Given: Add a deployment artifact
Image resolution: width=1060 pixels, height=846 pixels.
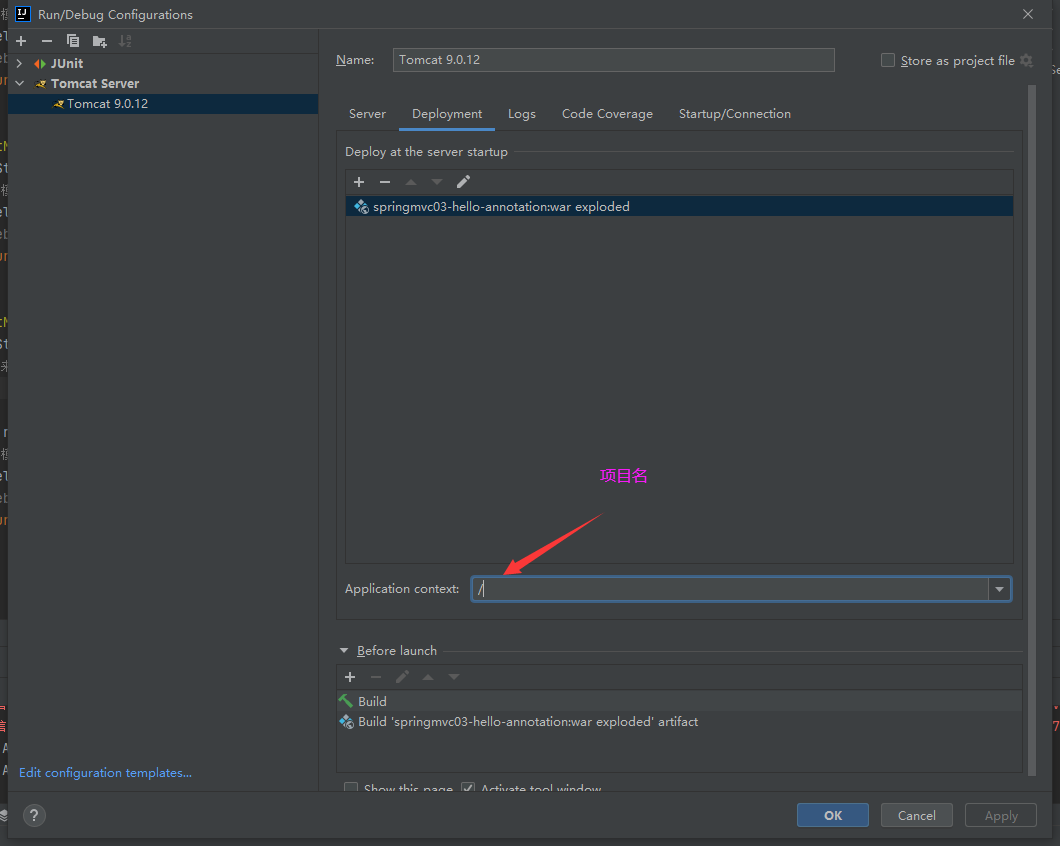Looking at the screenshot, I should tap(359, 182).
